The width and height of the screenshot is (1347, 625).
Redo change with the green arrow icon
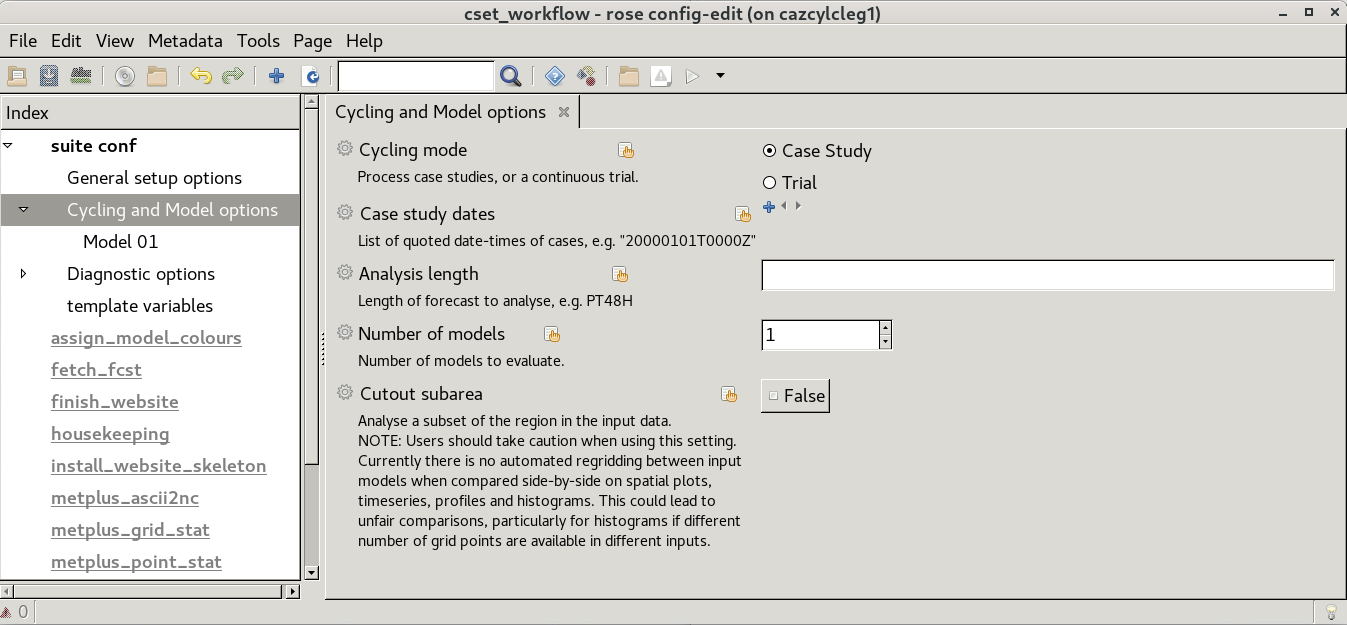[x=233, y=76]
